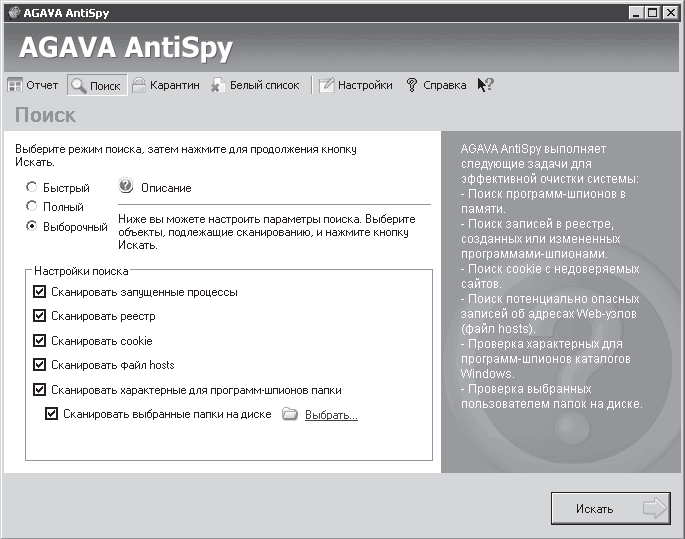Click the Белый список flag icon
This screenshot has height=539, width=685.
(x=219, y=86)
